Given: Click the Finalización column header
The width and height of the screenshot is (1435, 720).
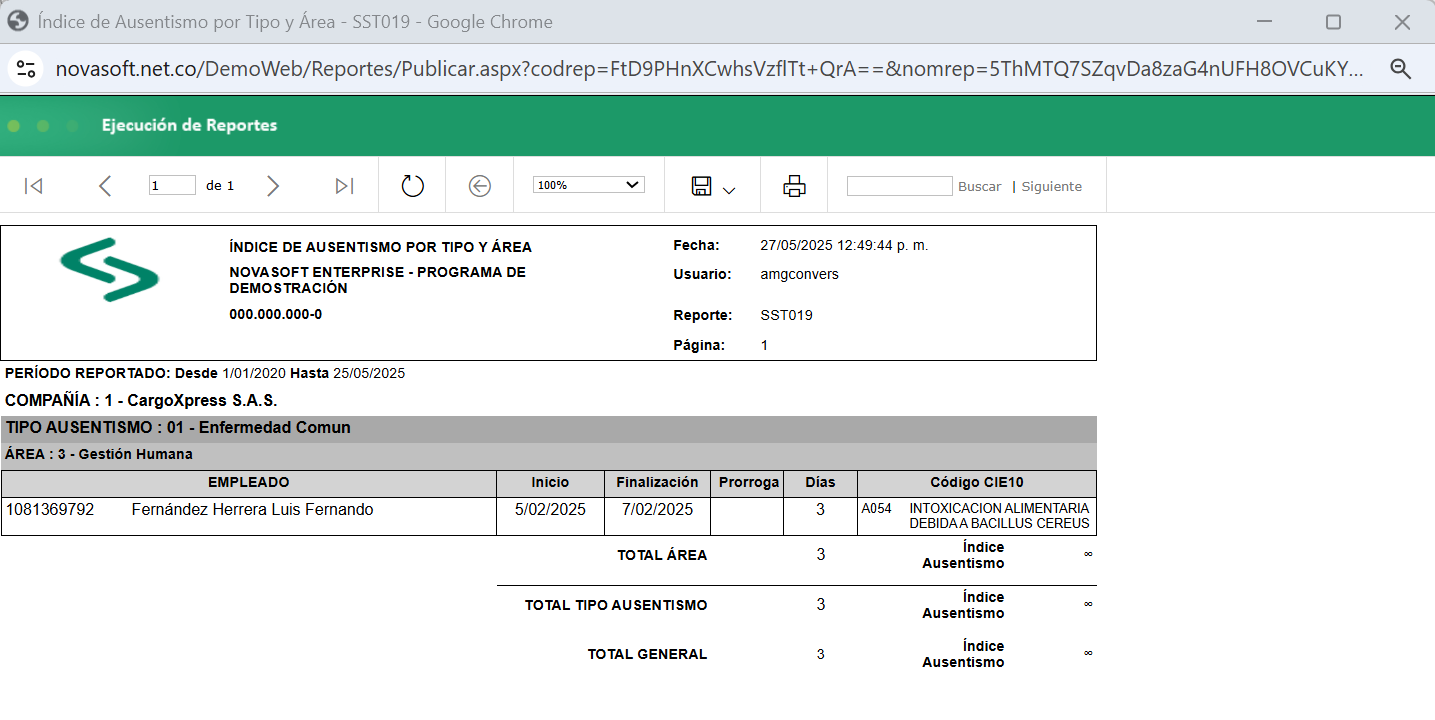Looking at the screenshot, I should (657, 483).
